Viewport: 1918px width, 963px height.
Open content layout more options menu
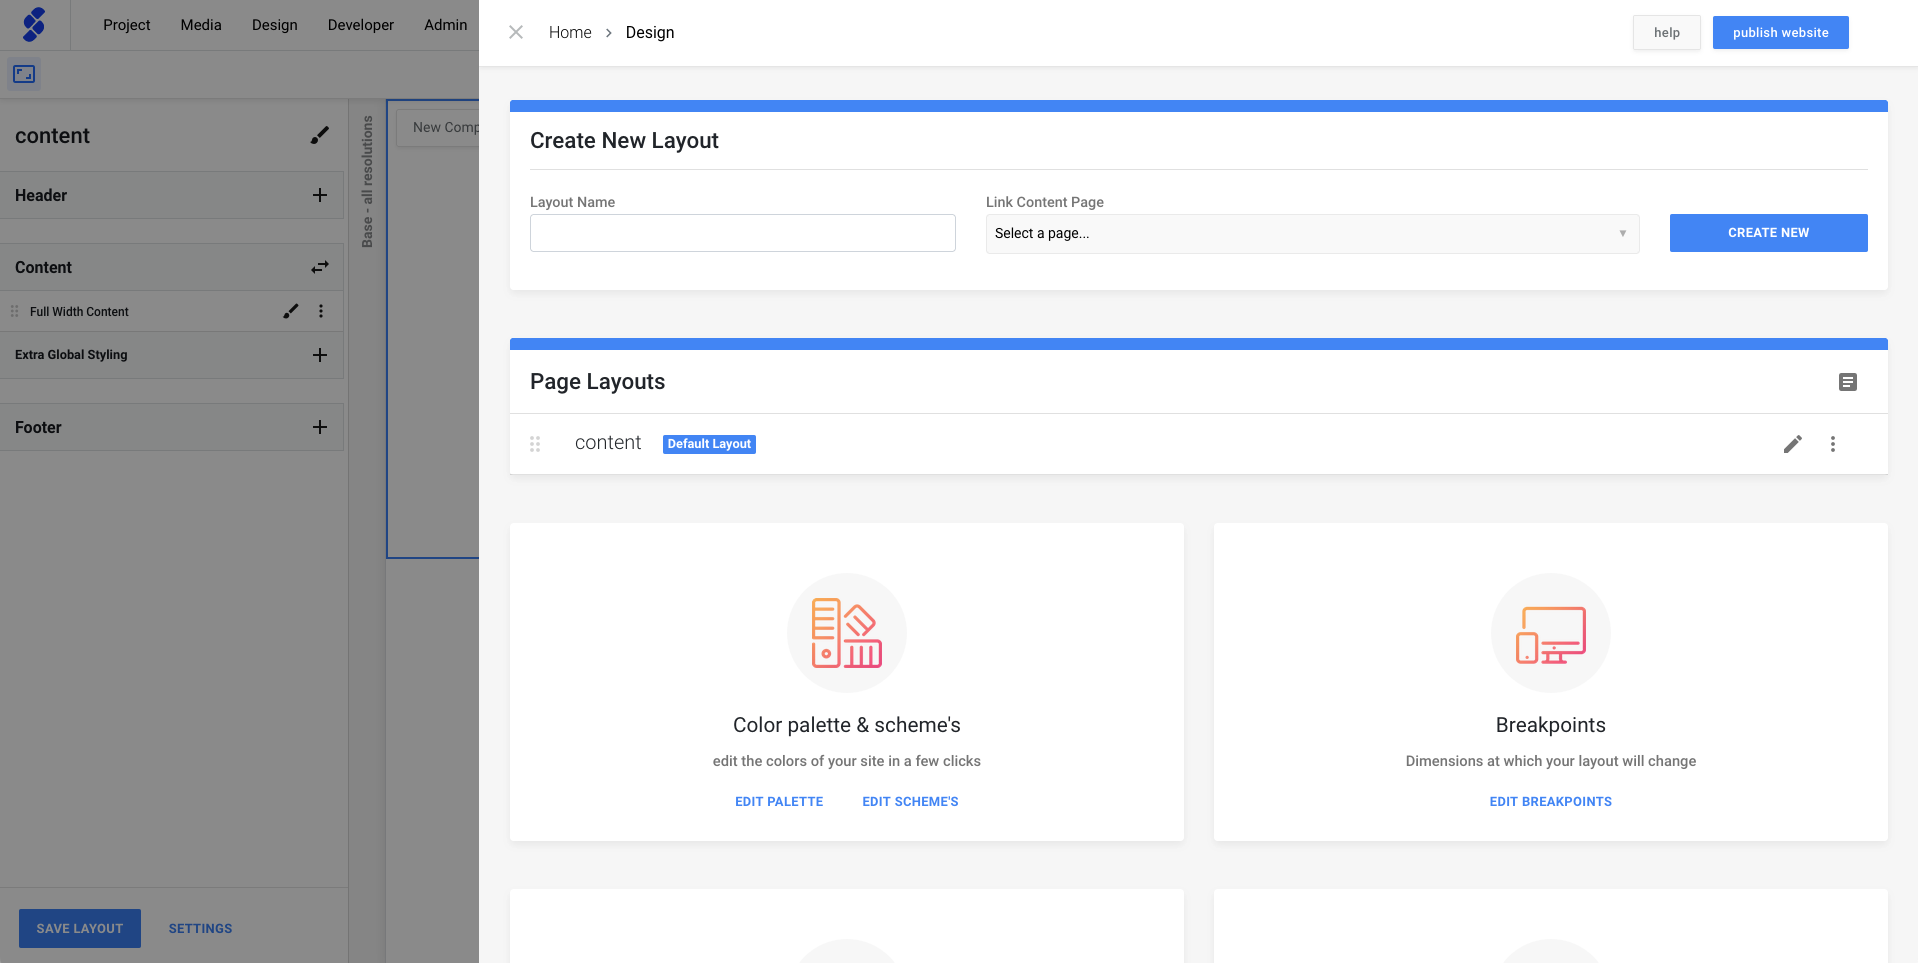[x=1833, y=444]
